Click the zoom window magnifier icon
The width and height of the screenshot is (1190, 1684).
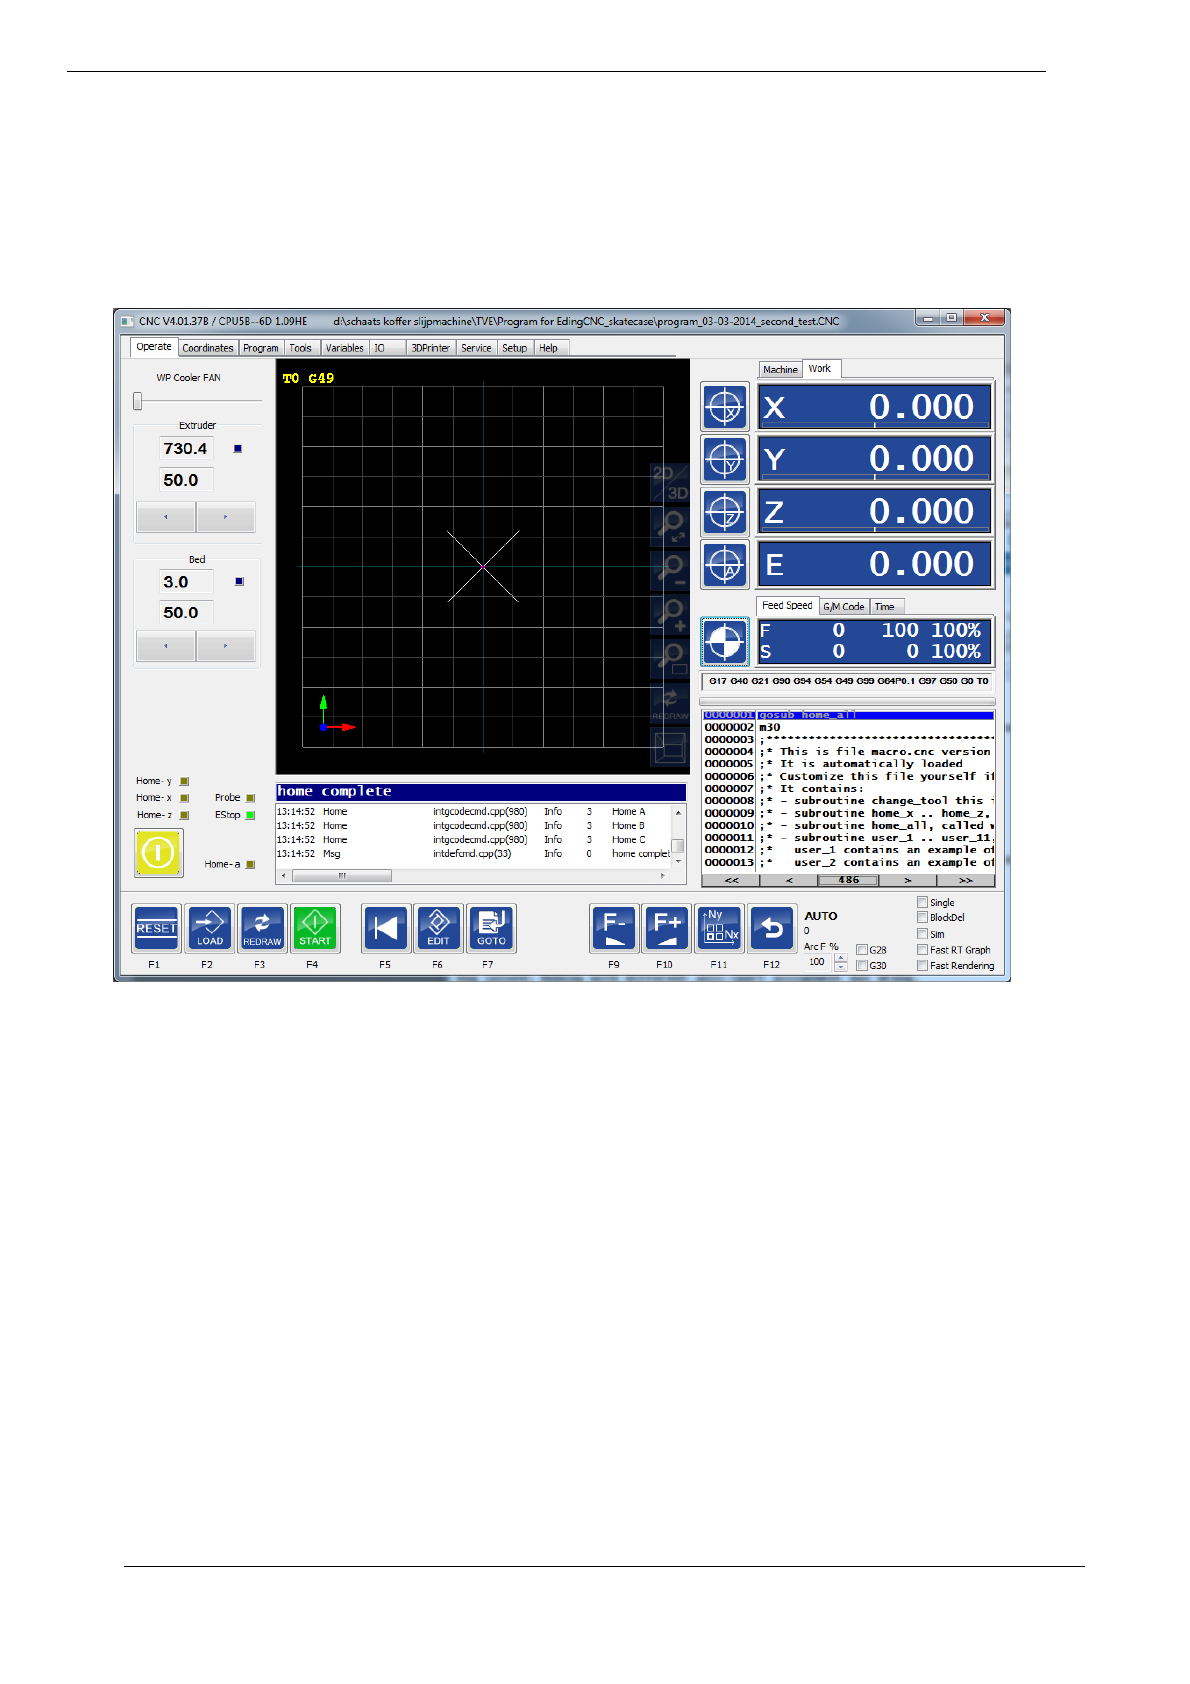pos(670,658)
